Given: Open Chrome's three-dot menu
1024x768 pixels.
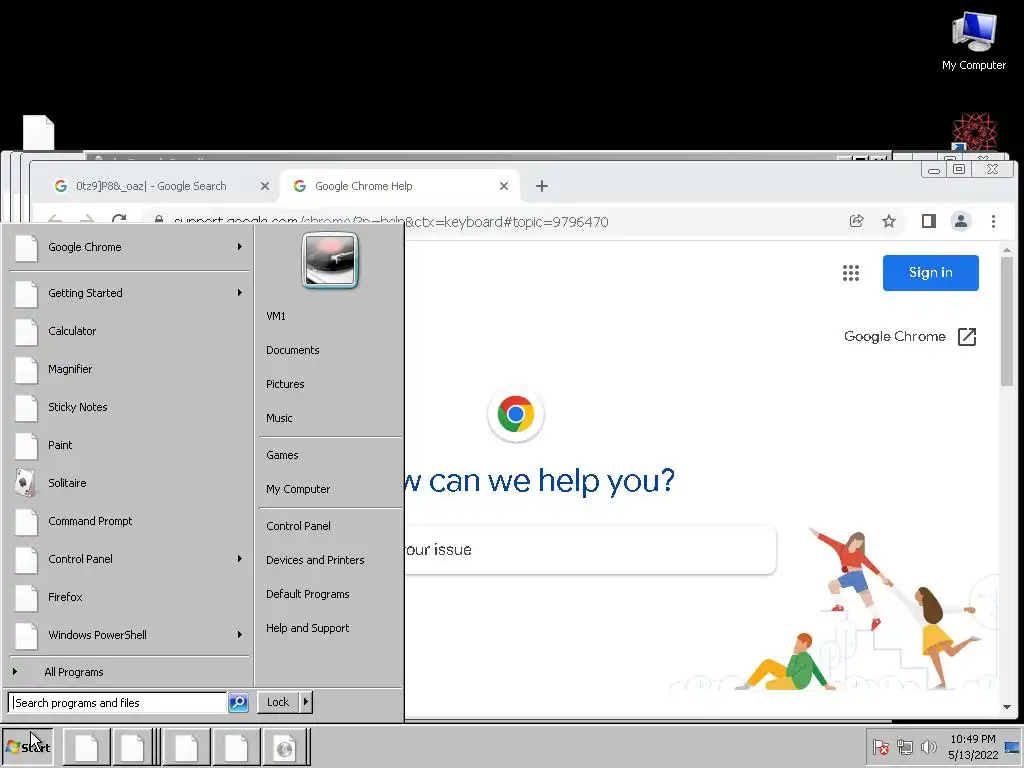Looking at the screenshot, I should tap(993, 221).
